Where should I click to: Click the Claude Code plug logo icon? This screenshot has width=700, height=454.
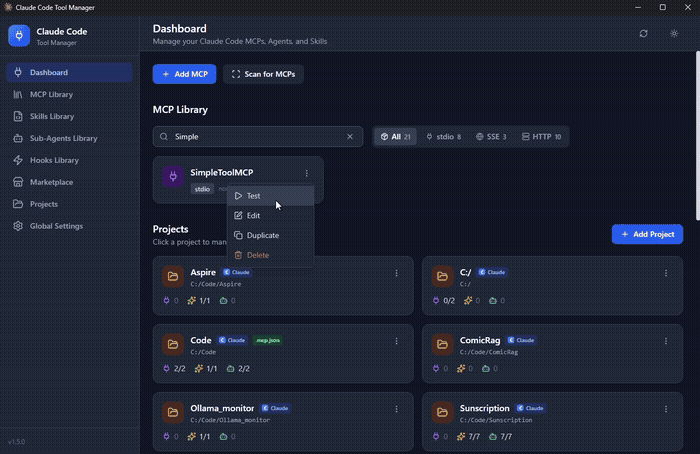tap(19, 36)
